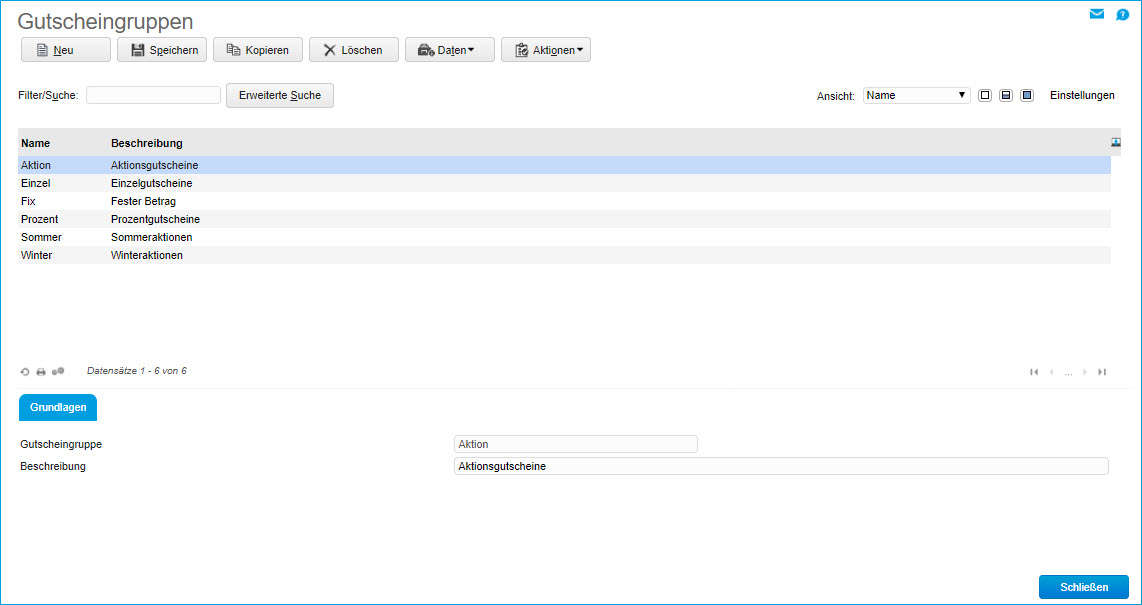Viewport: 1142px width, 605px height.
Task: Click the refresh icon below the table
Action: coord(25,372)
